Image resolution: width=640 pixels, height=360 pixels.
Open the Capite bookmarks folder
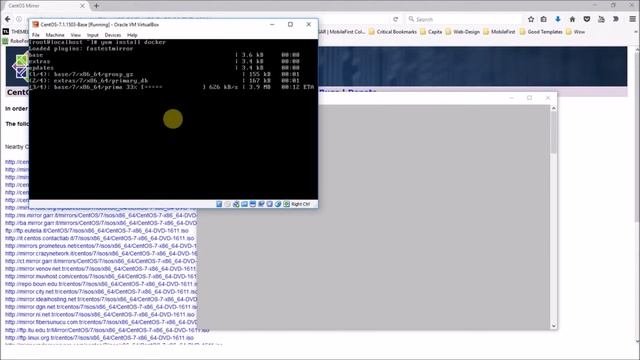click(x=431, y=32)
